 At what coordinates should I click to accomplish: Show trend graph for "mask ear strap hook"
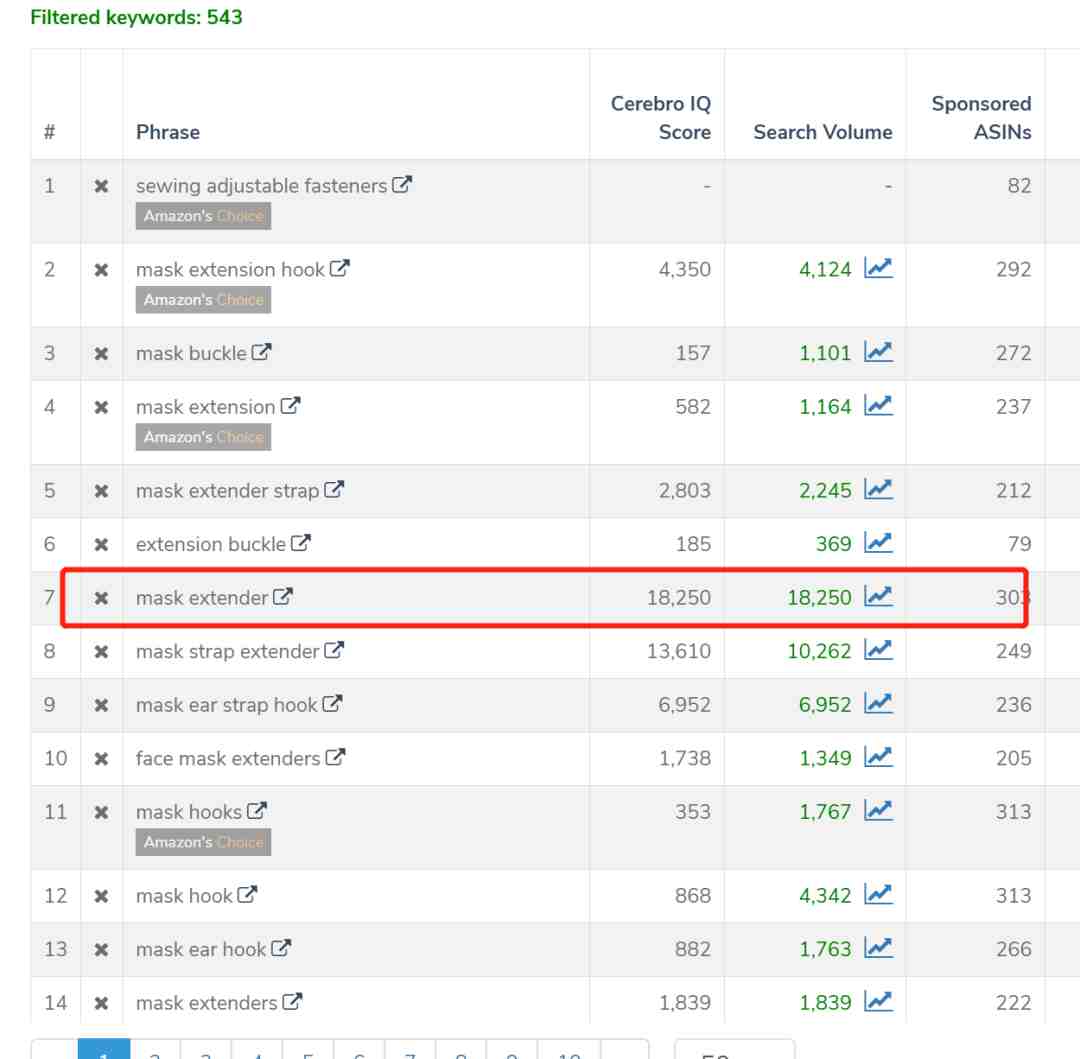[878, 704]
